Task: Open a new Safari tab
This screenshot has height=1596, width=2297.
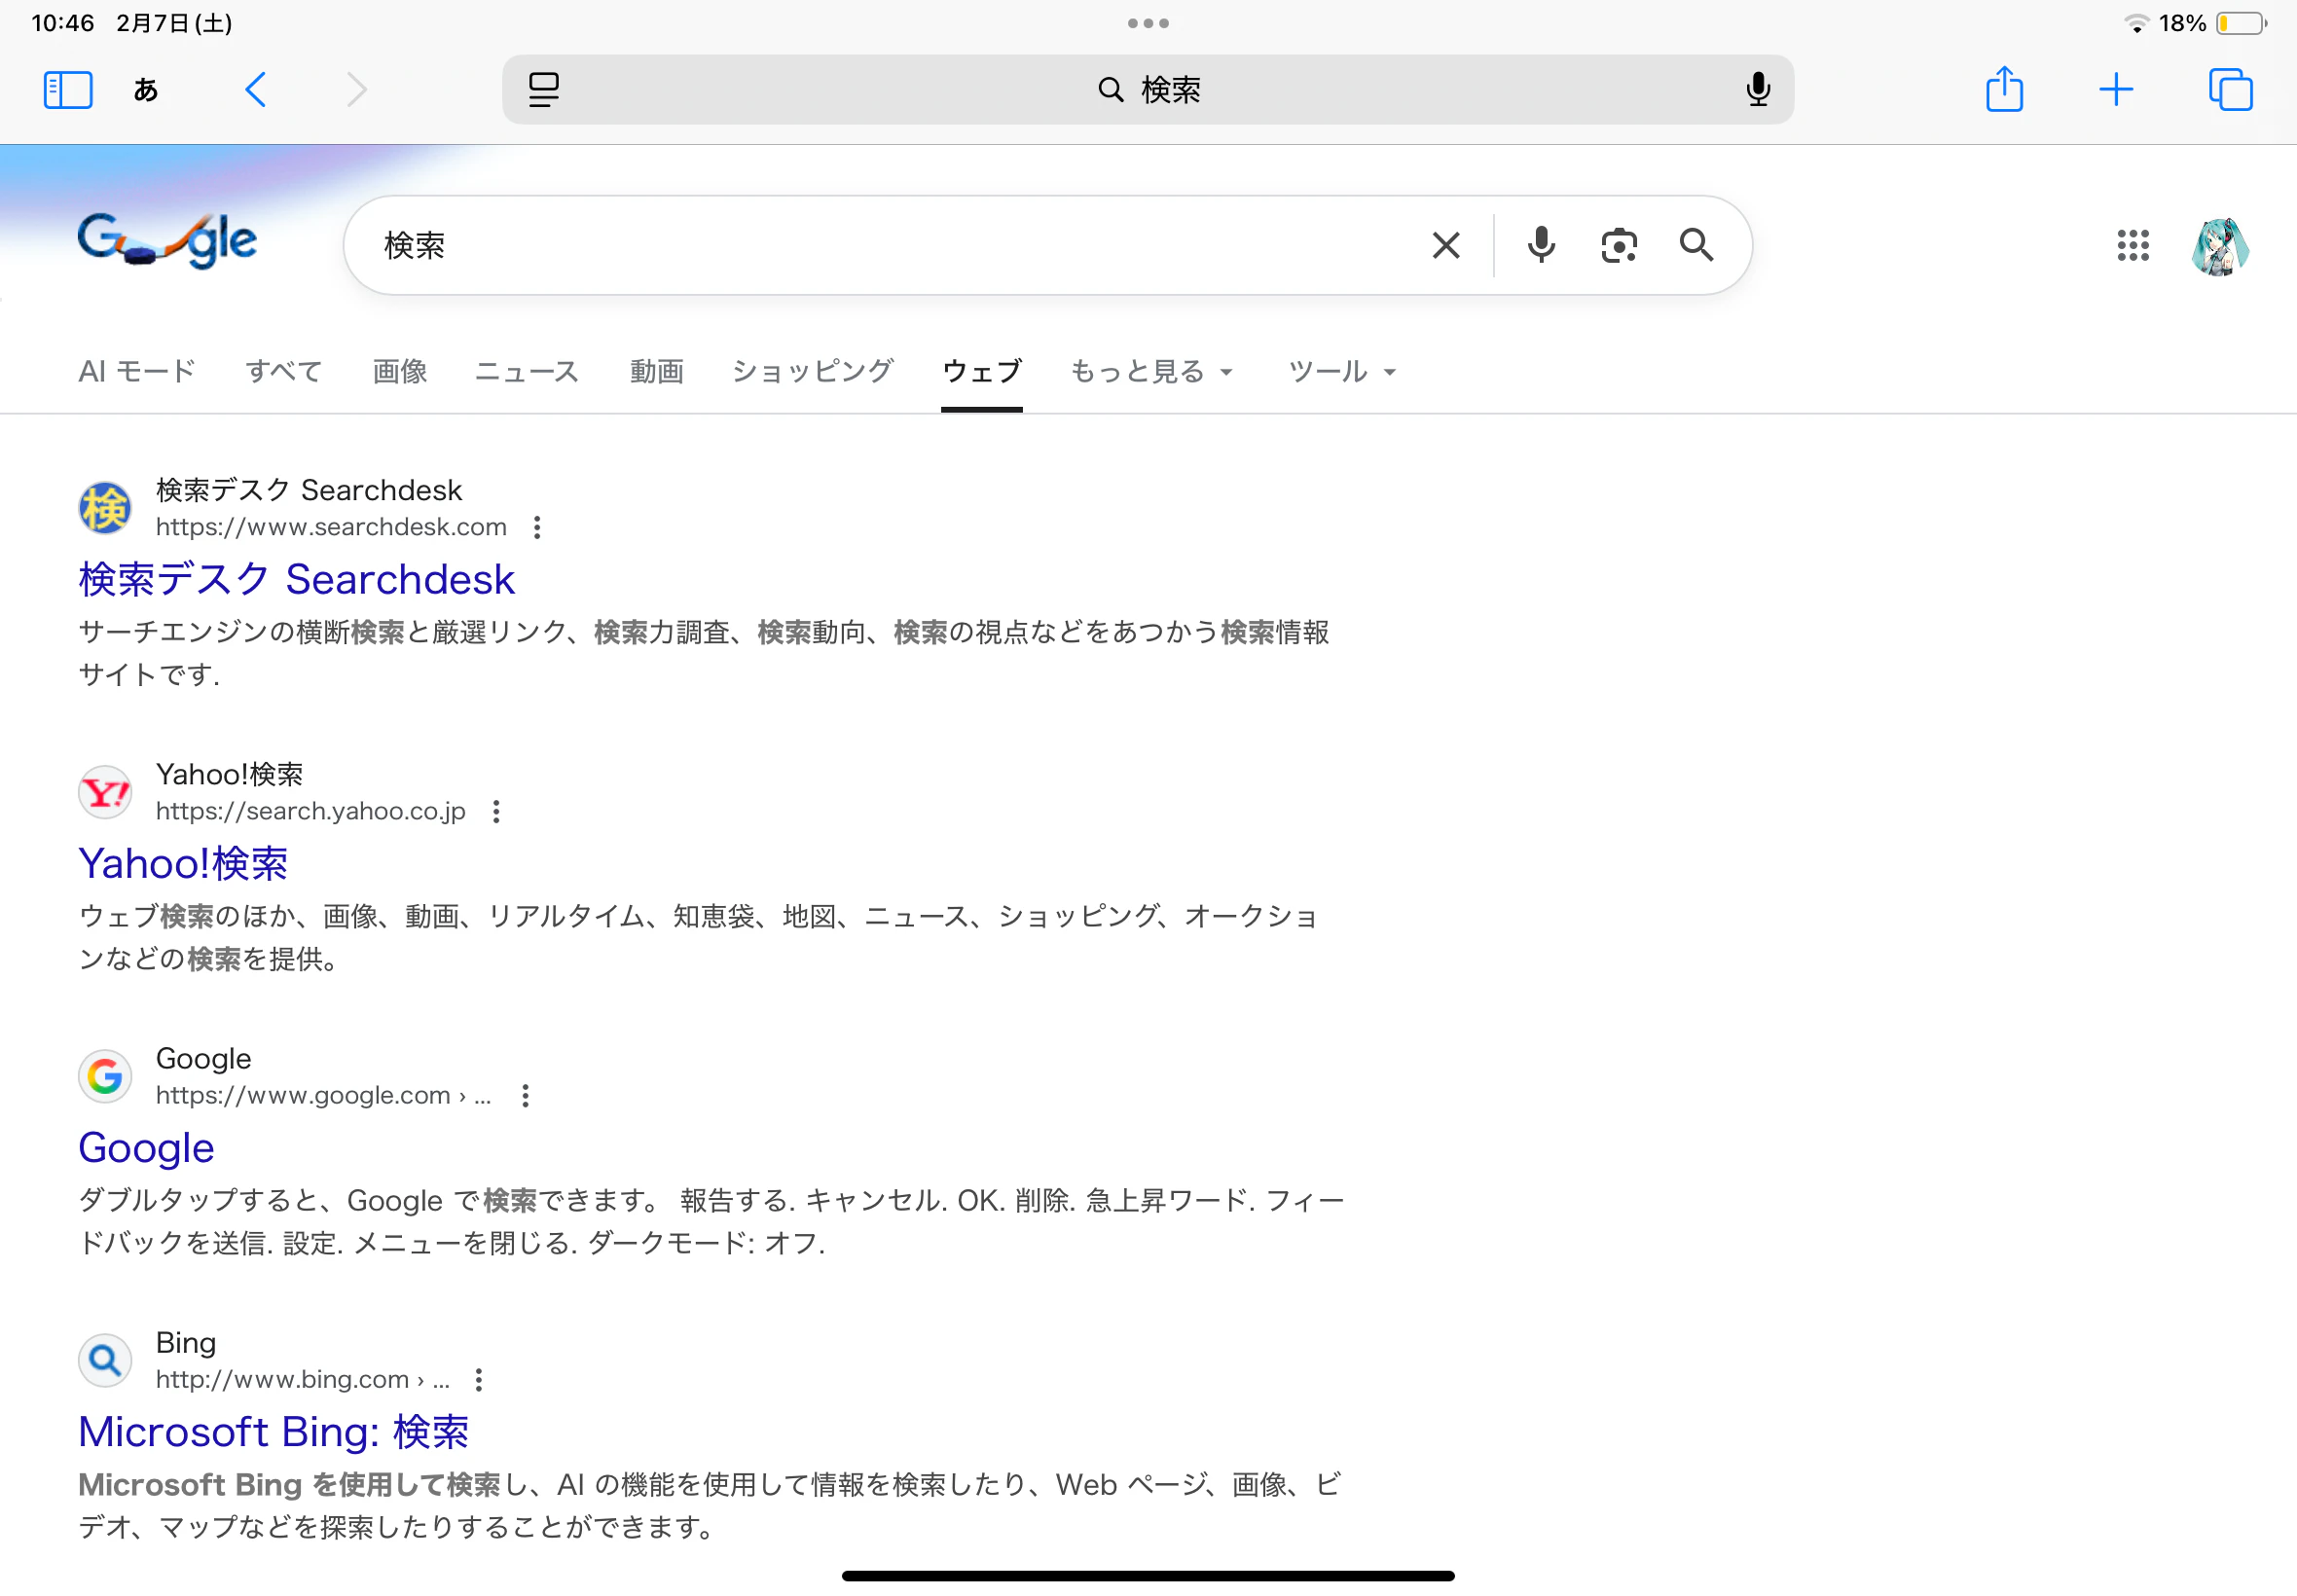Action: (2116, 90)
